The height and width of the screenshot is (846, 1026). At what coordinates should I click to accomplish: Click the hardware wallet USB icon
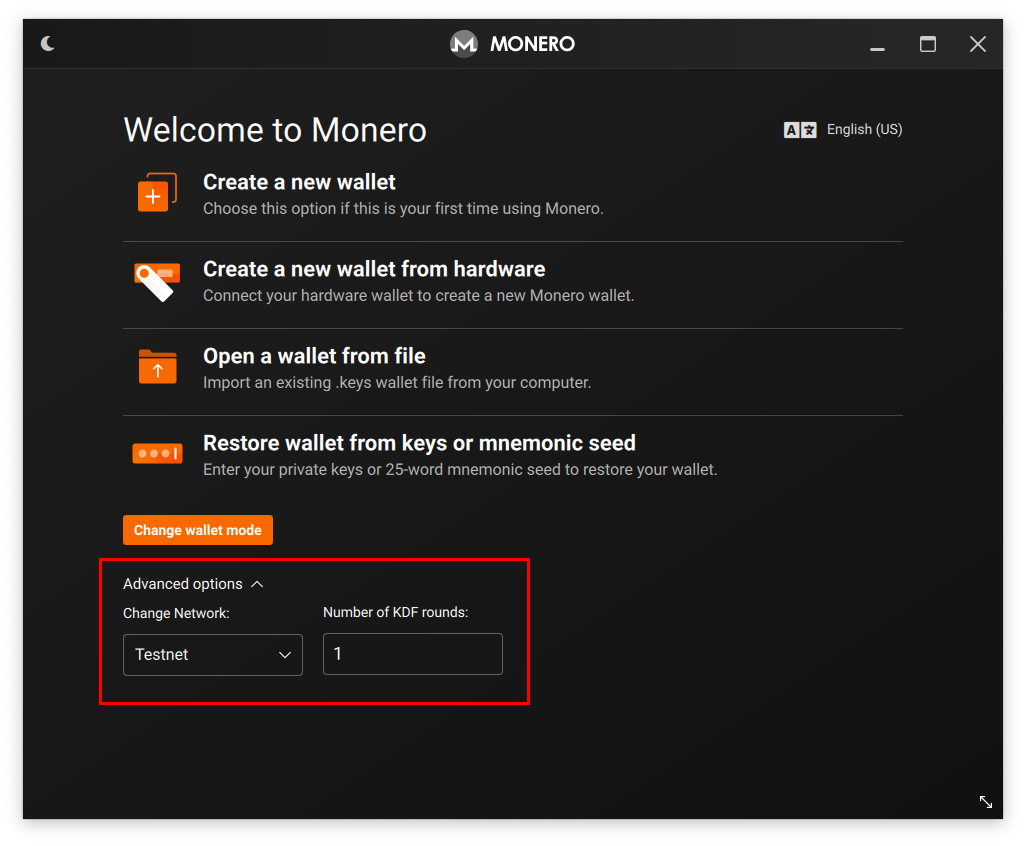point(157,281)
